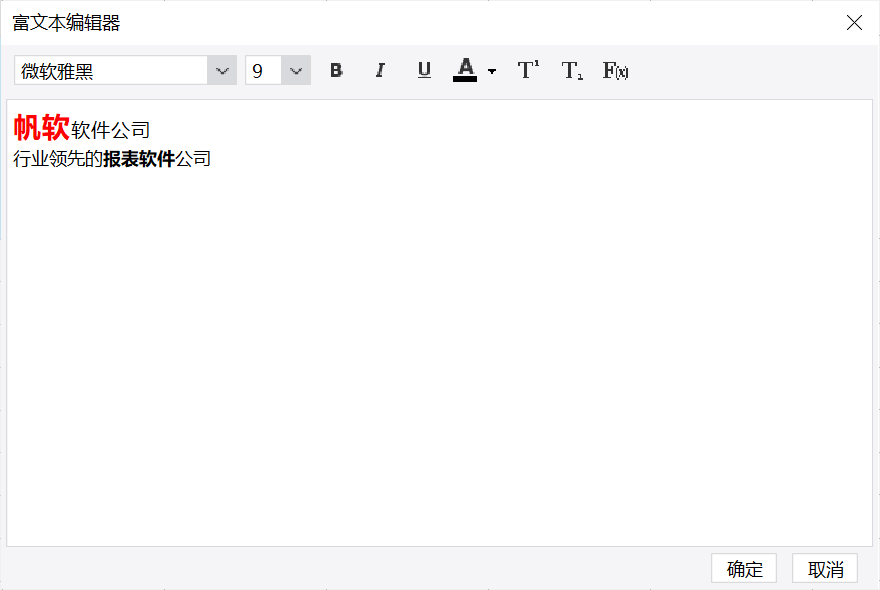Click the 微软雅黑 font name field
Screen dimensions: 880x590
(x=111, y=71)
